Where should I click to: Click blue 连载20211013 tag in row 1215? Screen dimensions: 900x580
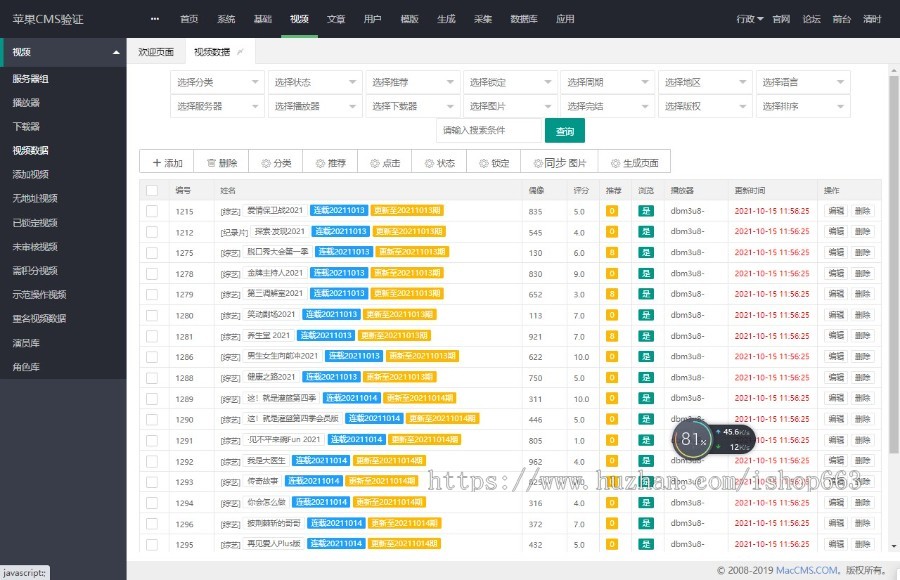pos(339,210)
